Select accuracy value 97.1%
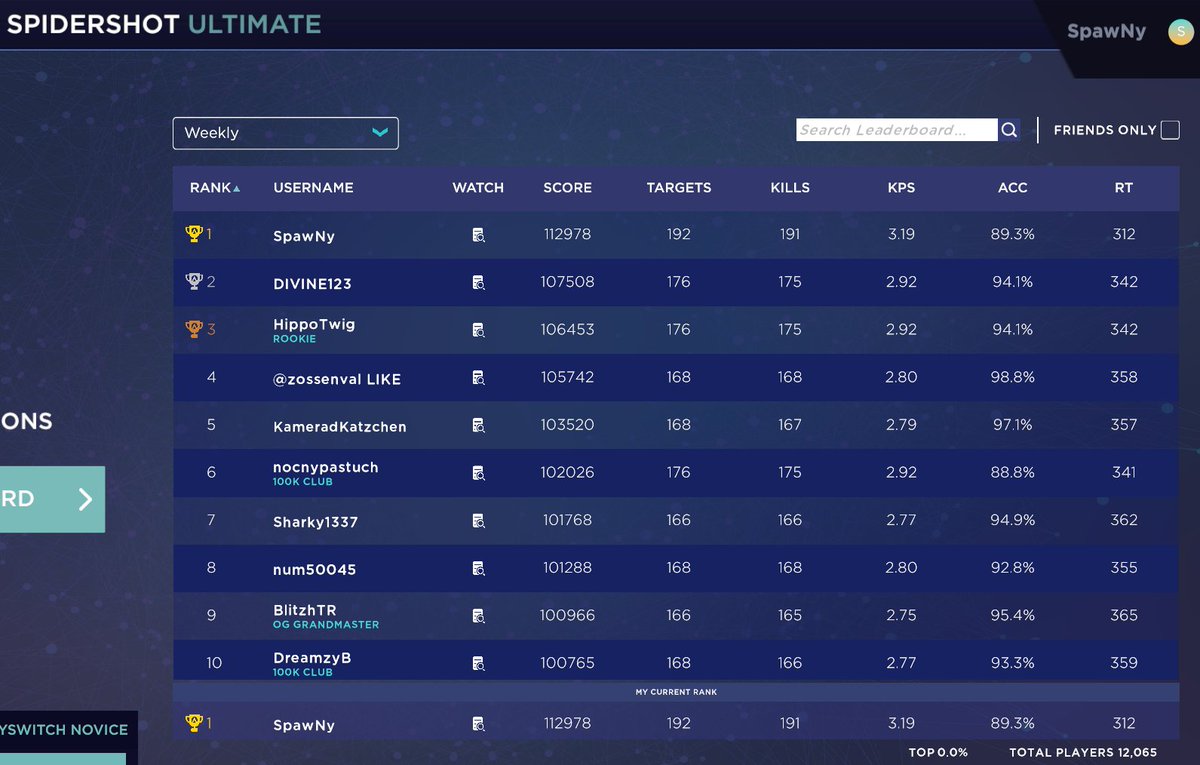Image resolution: width=1200 pixels, height=765 pixels. (1013, 425)
